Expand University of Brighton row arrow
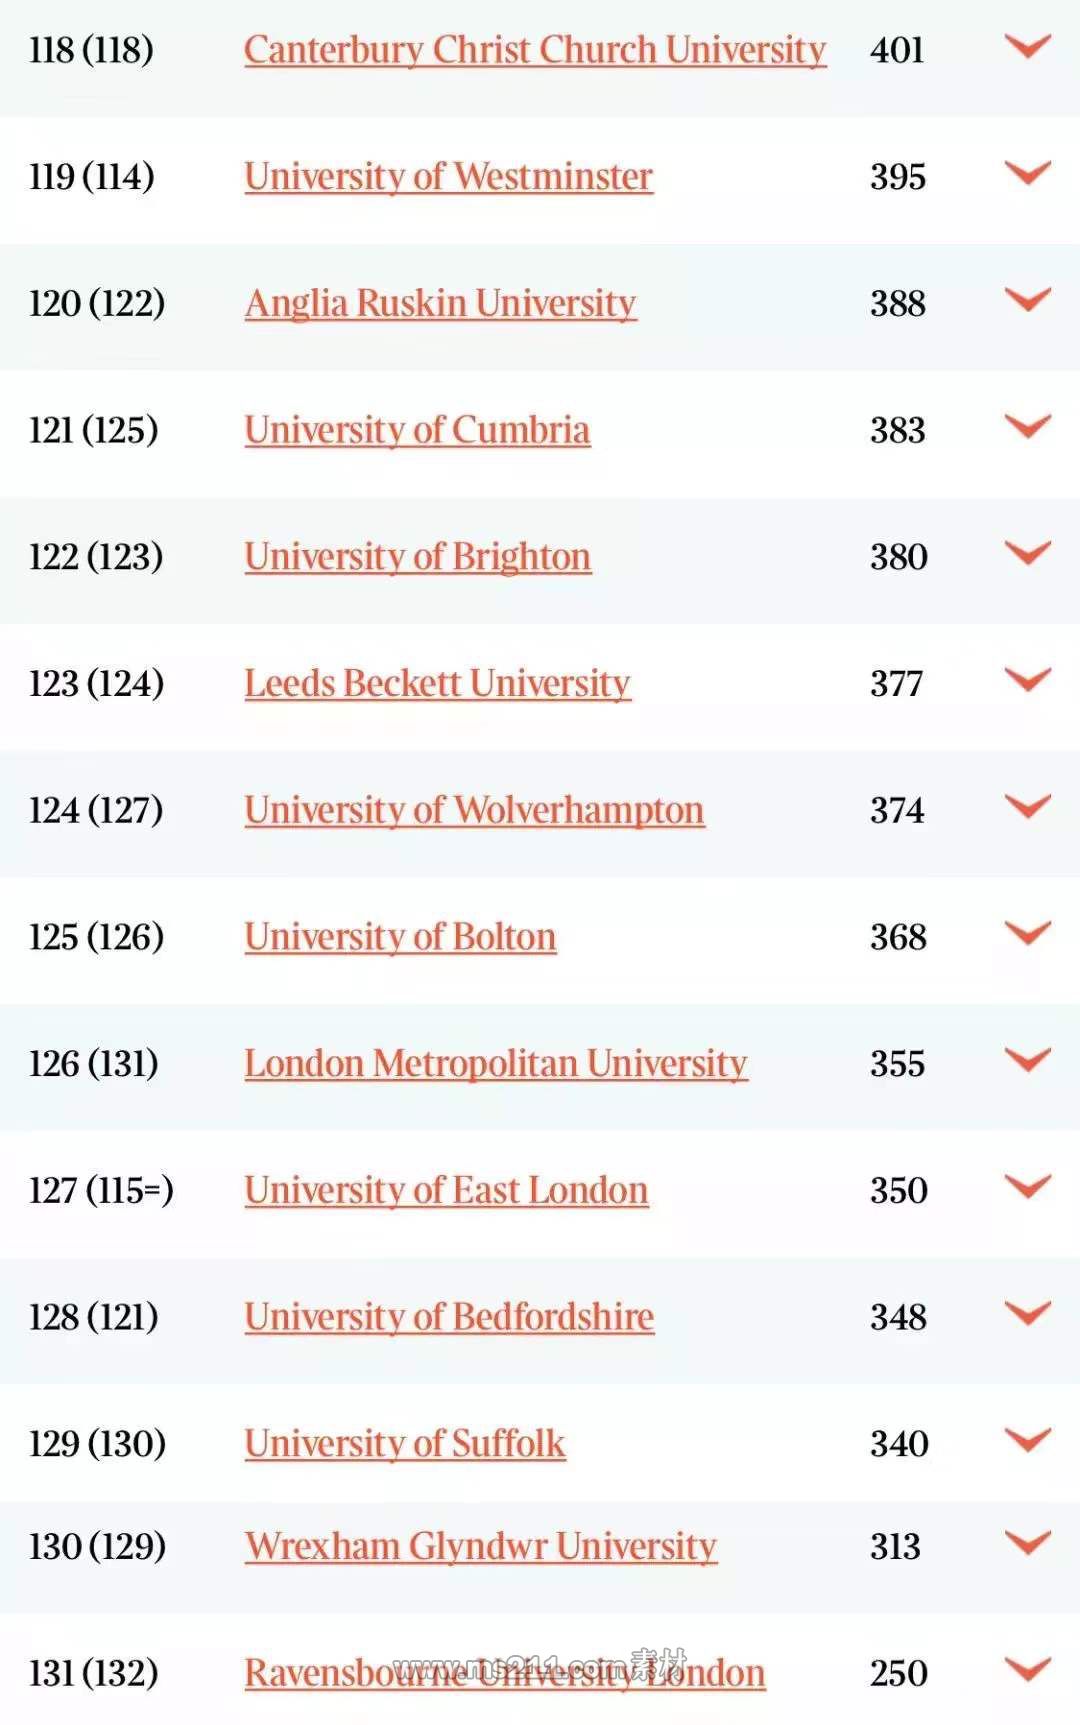Screen dimensions: 1080x1725 [1027, 553]
